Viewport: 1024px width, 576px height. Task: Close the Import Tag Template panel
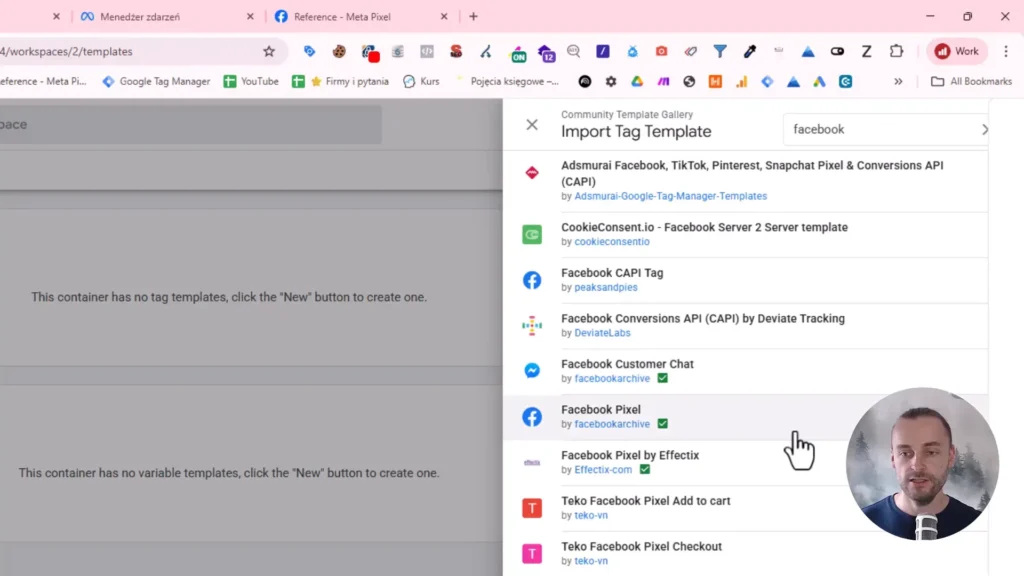[532, 125]
